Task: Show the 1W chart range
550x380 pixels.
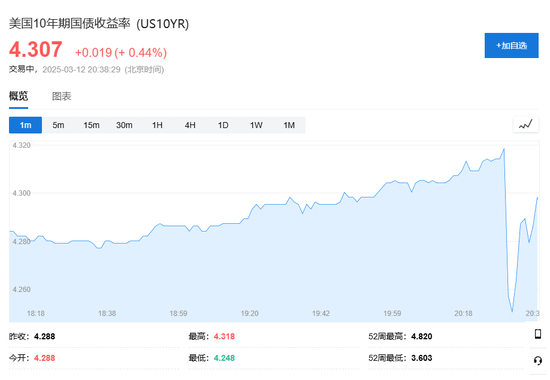Action: pyautogui.click(x=256, y=125)
